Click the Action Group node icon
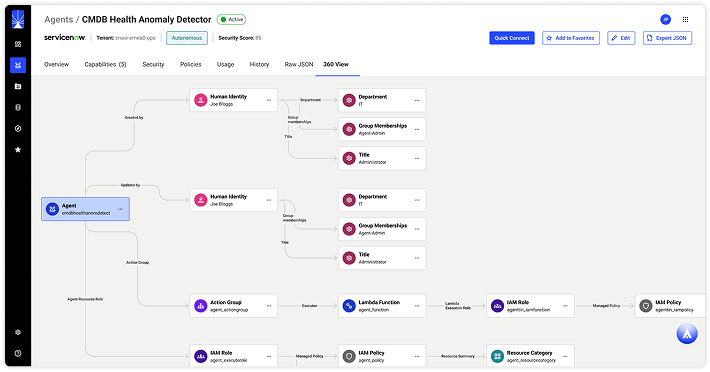The height and width of the screenshot is (372, 710). click(x=201, y=306)
